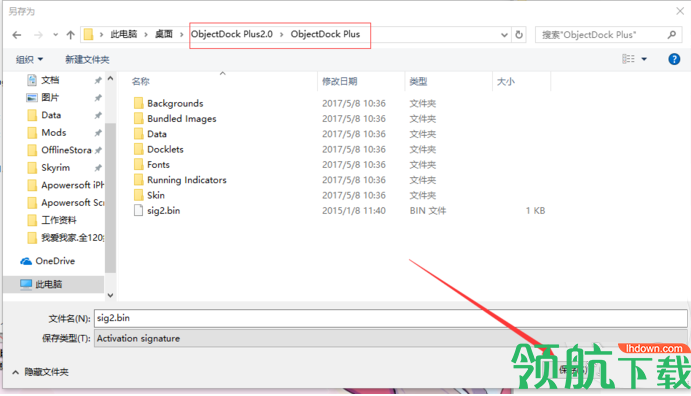Select the Docklets folder
691x396 pixels.
point(165,149)
